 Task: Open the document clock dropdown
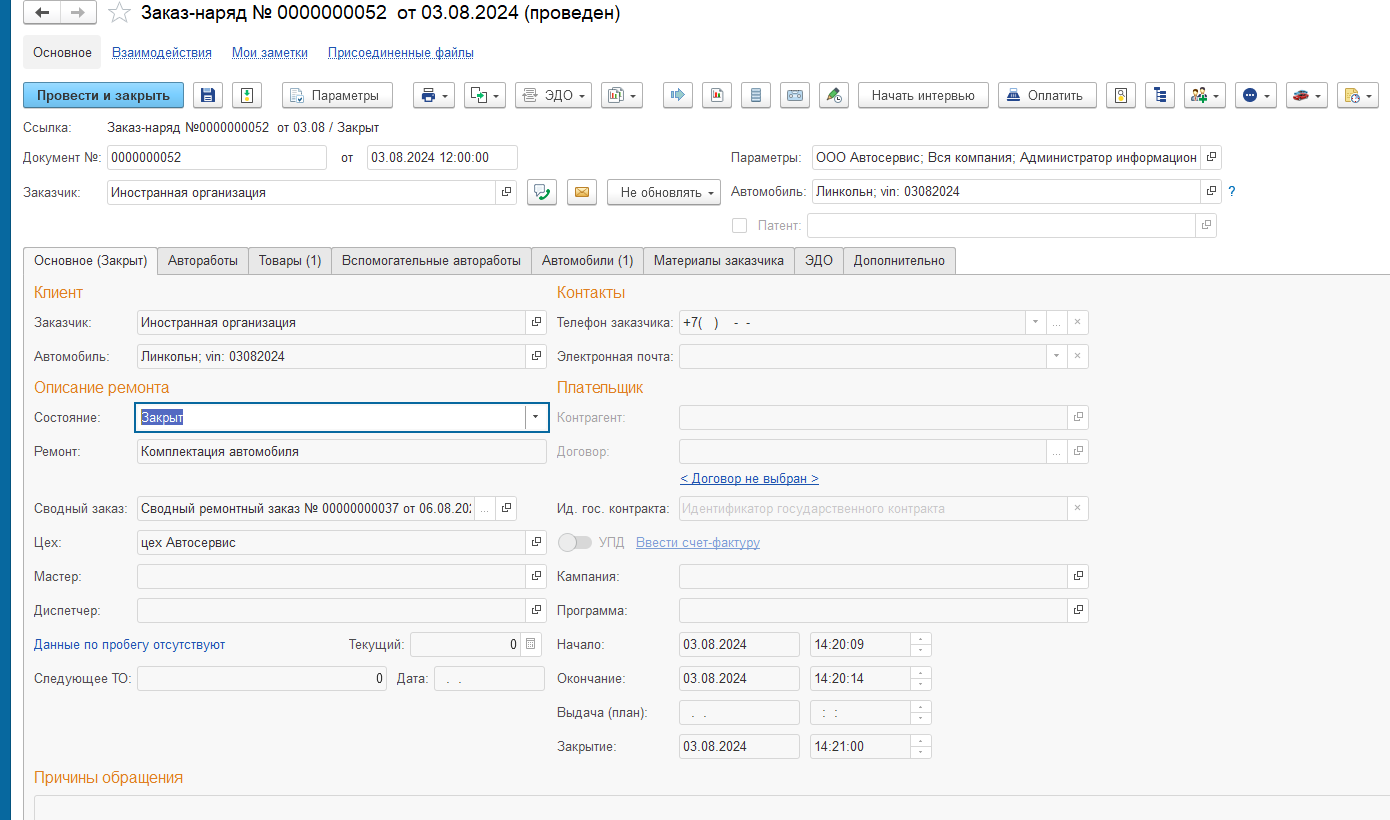1358,95
